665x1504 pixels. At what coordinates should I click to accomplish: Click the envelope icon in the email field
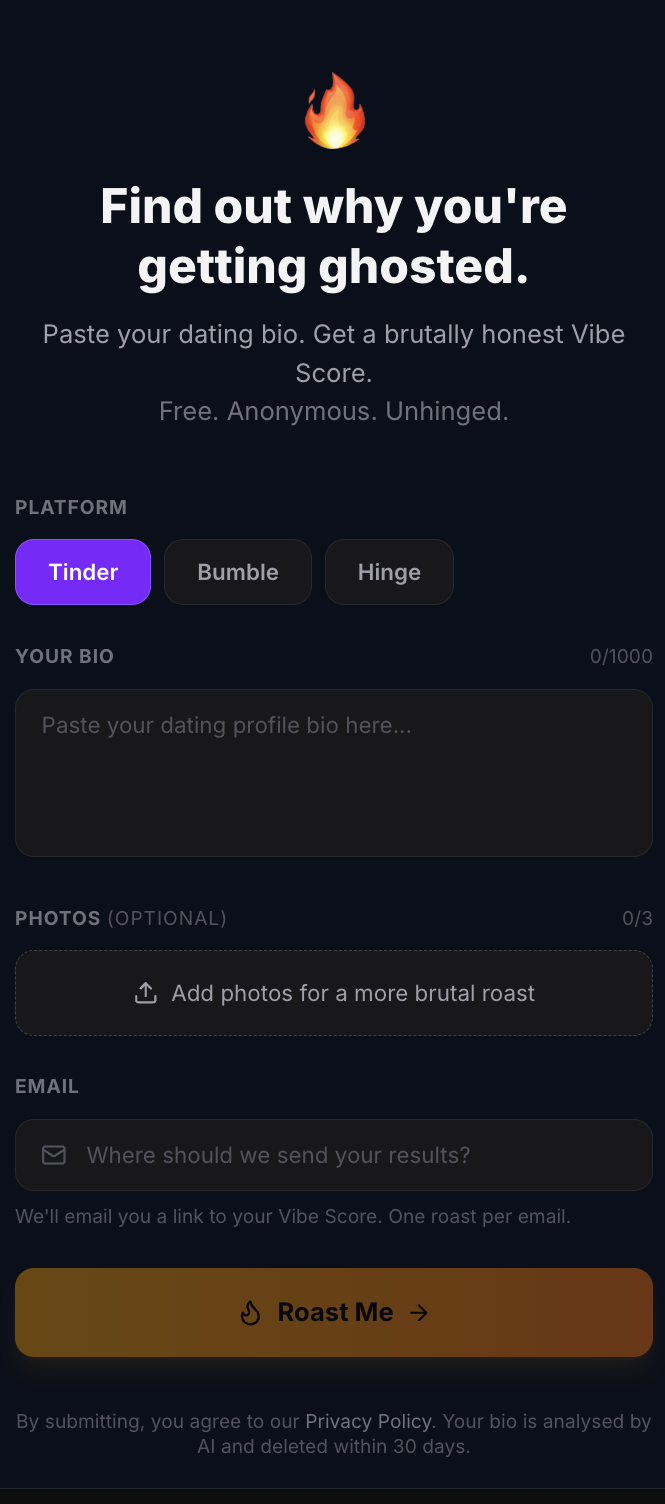pos(53,1155)
